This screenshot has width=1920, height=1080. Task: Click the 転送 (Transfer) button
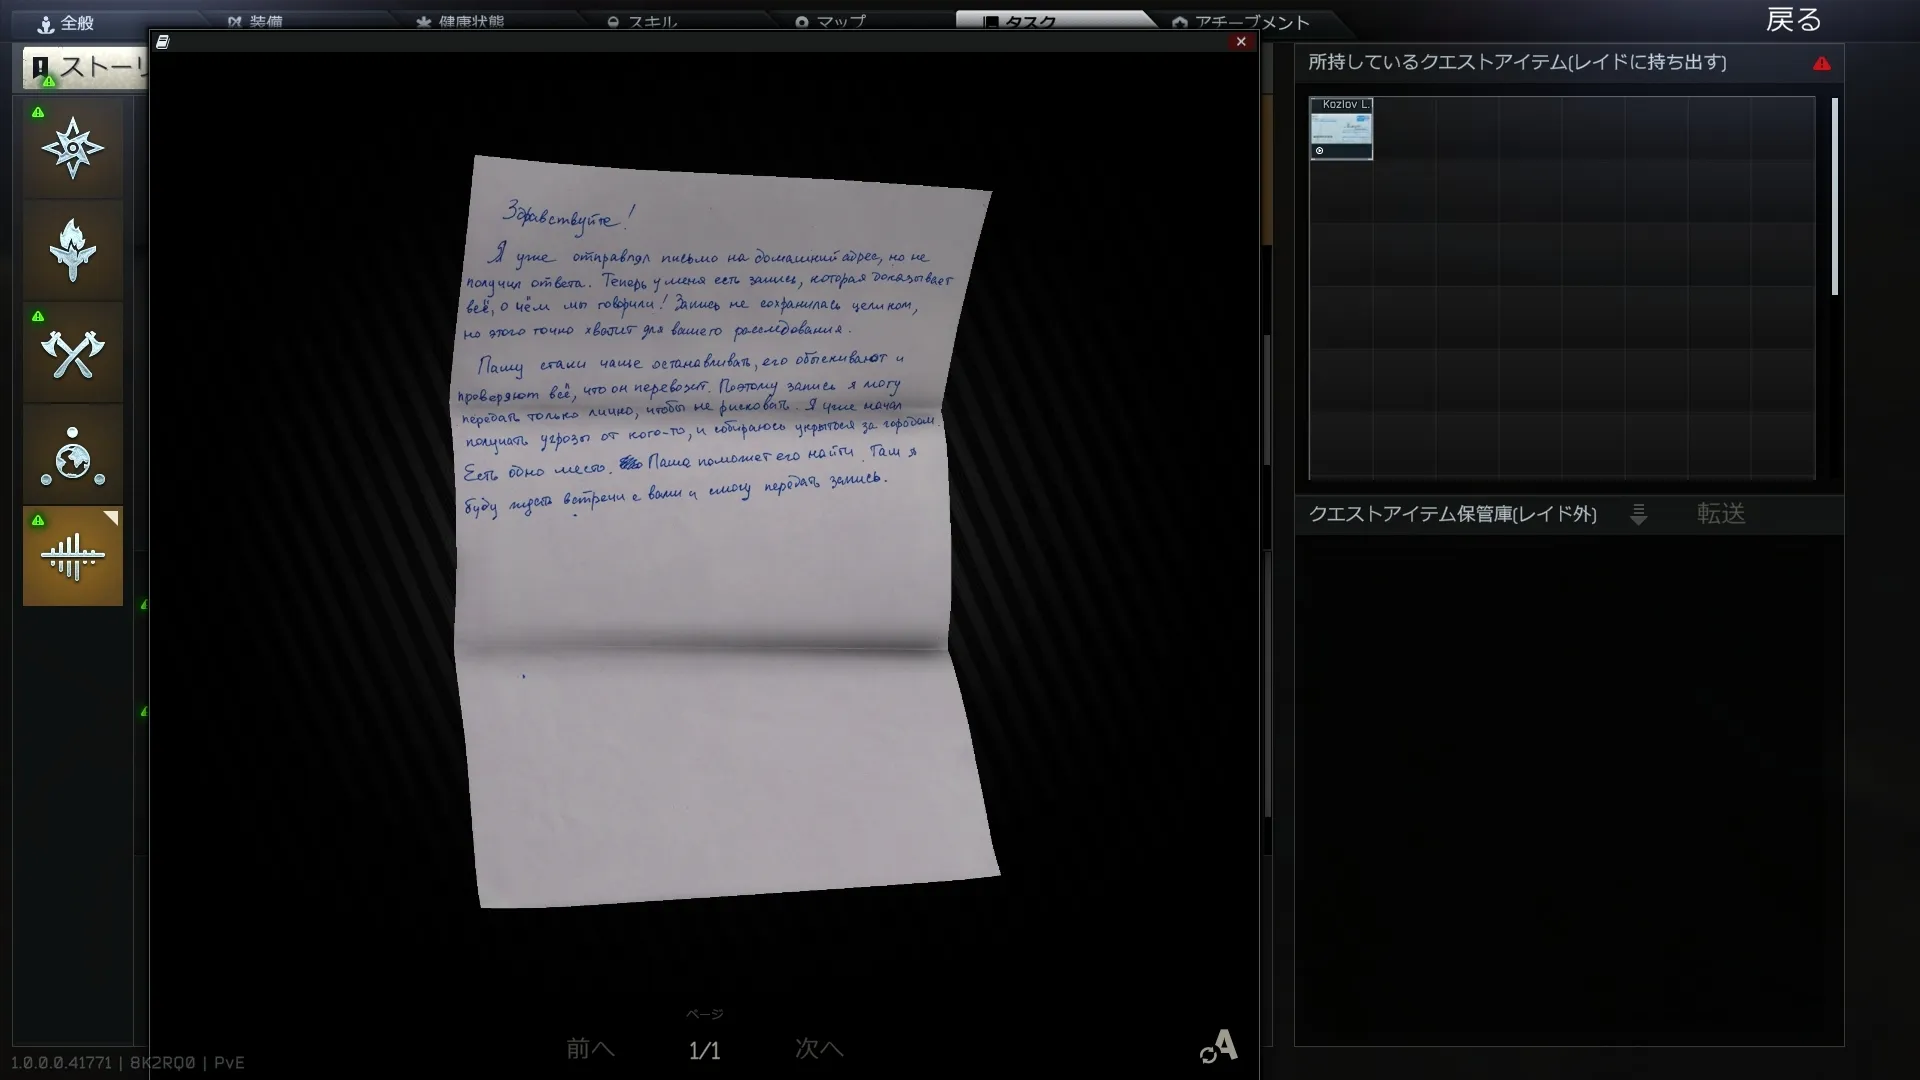(1720, 514)
